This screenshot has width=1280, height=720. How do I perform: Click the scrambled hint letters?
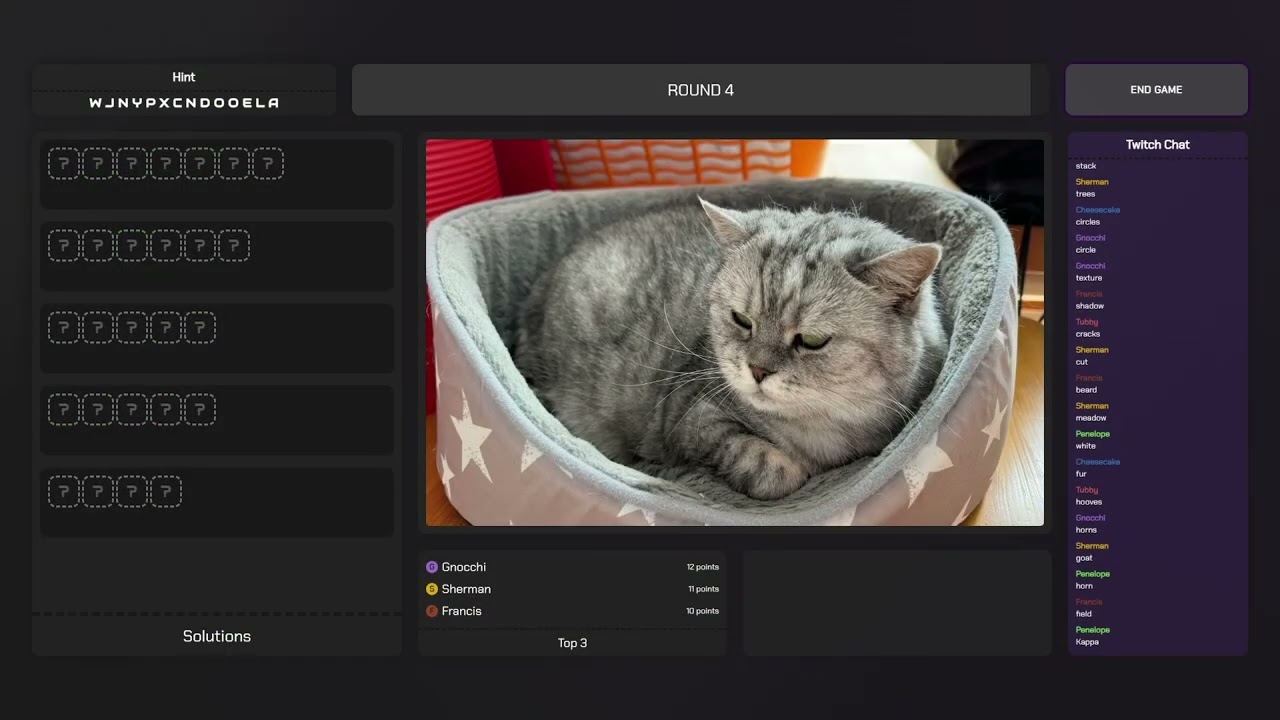(x=184, y=103)
